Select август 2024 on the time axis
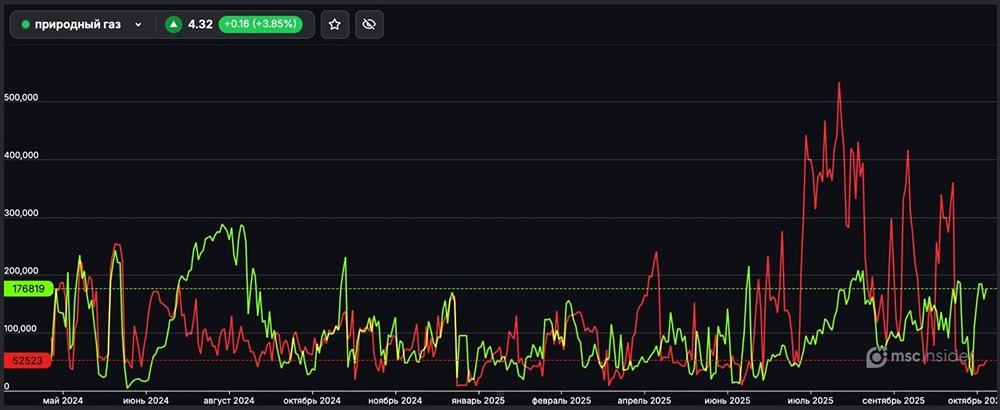The width and height of the screenshot is (1000, 410). point(231,399)
